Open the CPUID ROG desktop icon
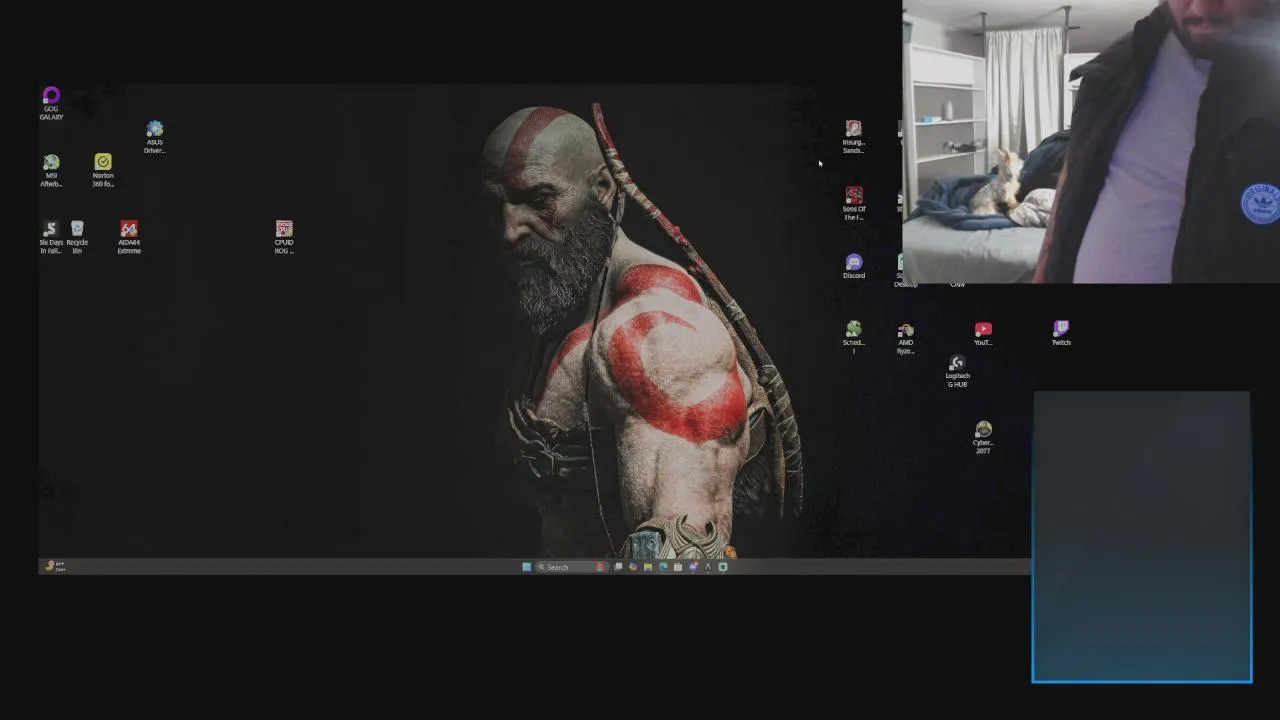This screenshot has width=1280, height=720. (x=284, y=237)
